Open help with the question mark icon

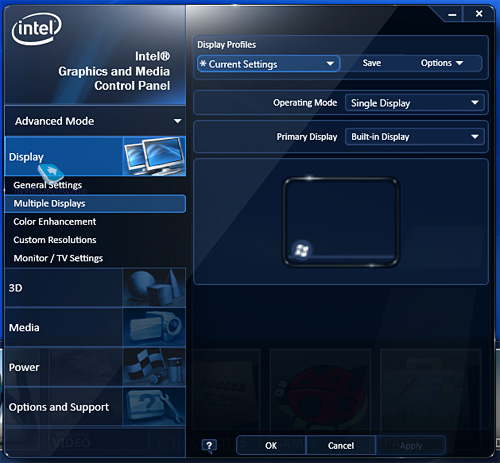click(x=209, y=446)
